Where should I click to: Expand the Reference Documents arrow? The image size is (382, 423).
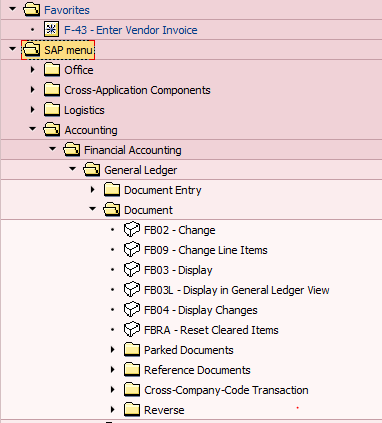[113, 370]
